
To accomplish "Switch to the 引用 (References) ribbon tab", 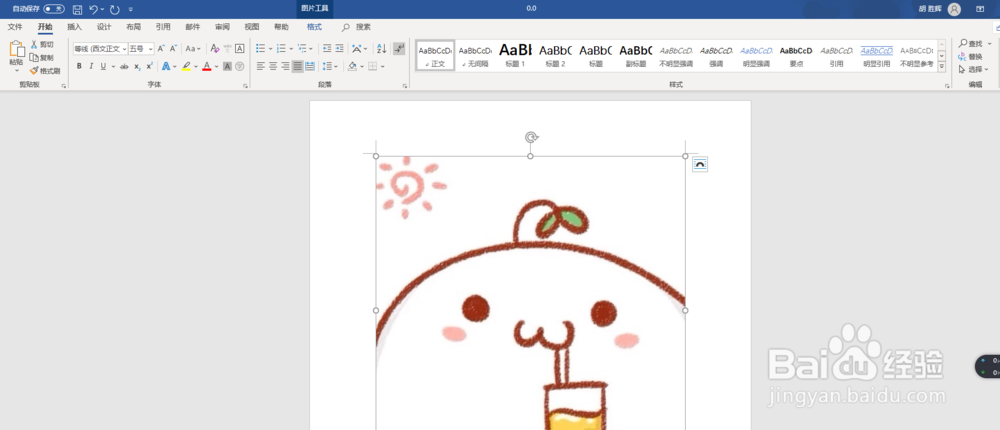I will [163, 27].
